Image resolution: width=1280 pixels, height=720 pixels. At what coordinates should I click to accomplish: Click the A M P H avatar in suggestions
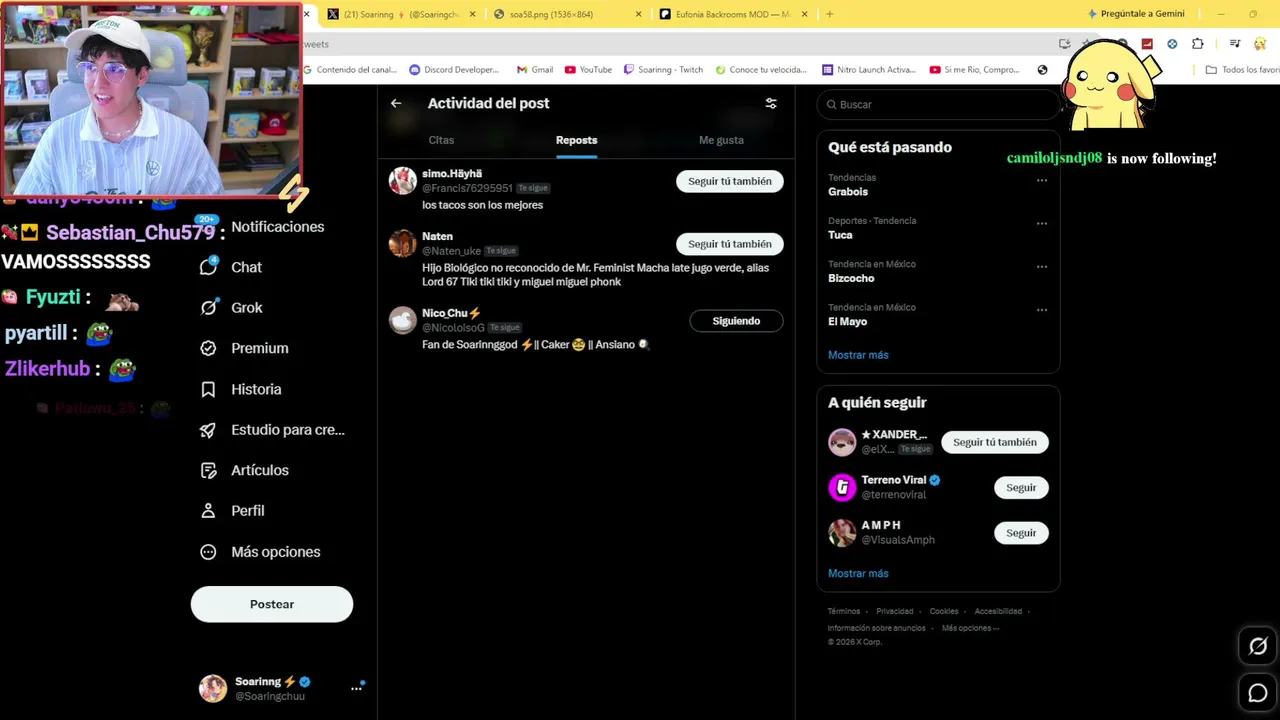(x=842, y=532)
